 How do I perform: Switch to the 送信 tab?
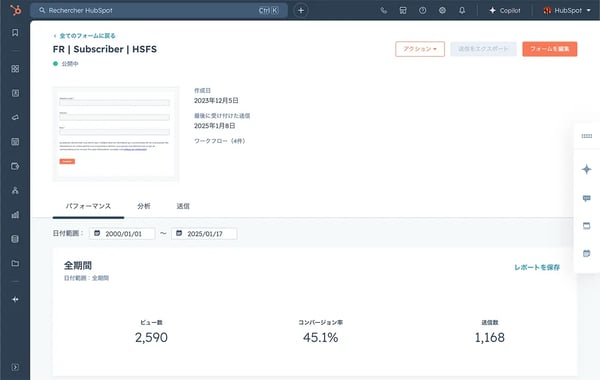pyautogui.click(x=183, y=206)
